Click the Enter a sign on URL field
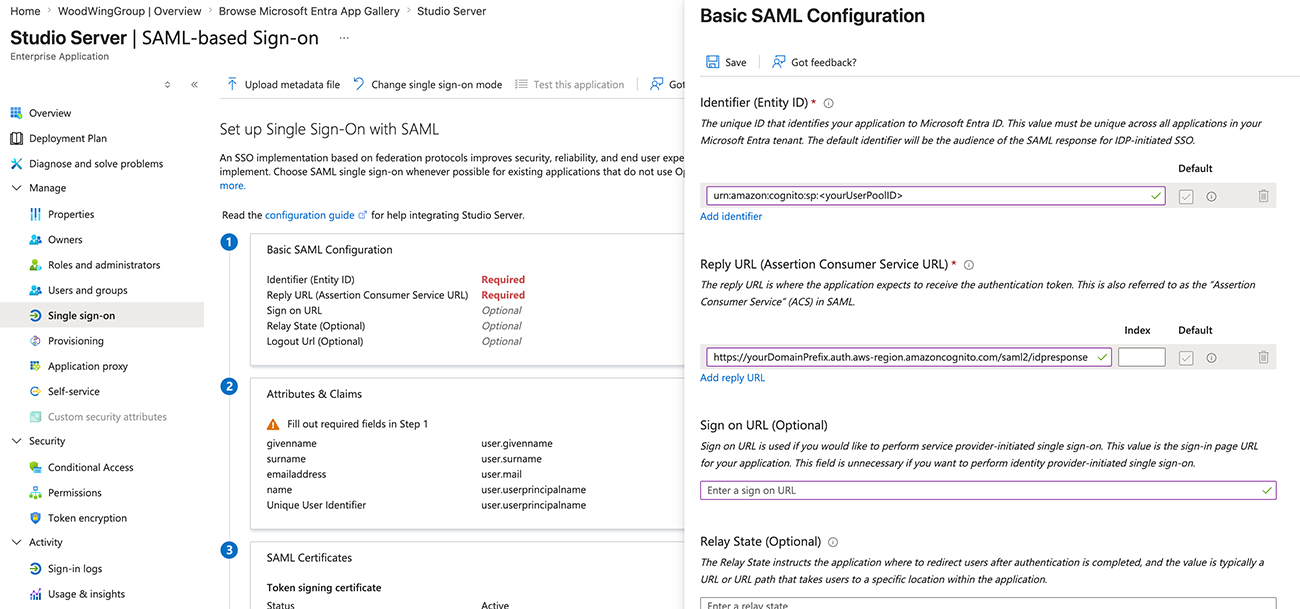The image size is (1300, 609). (988, 491)
